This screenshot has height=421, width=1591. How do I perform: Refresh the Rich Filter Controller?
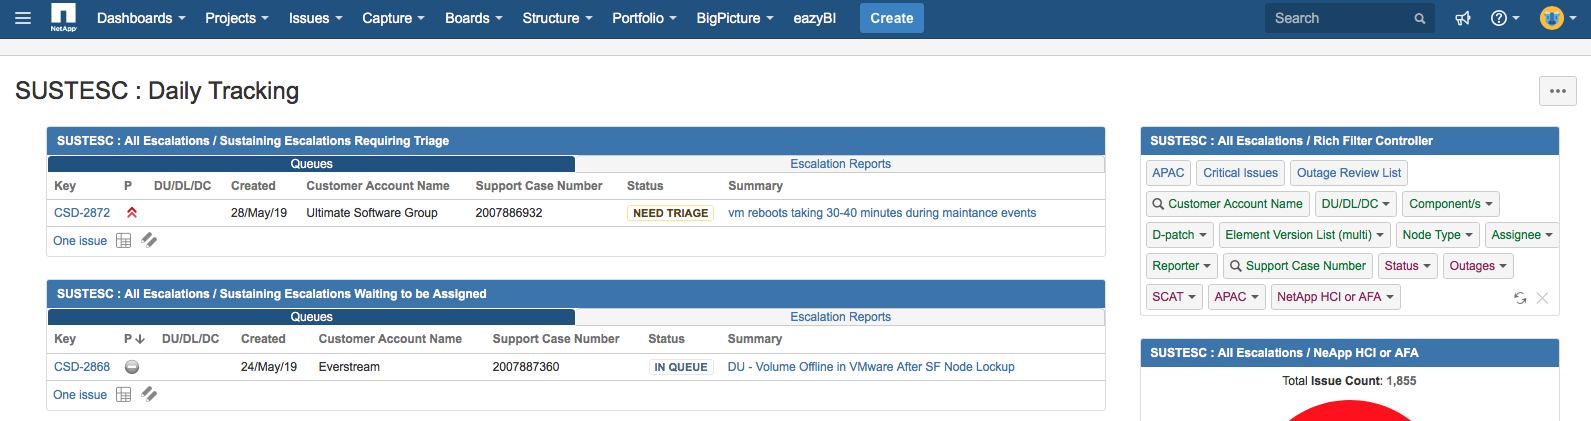tap(1520, 298)
